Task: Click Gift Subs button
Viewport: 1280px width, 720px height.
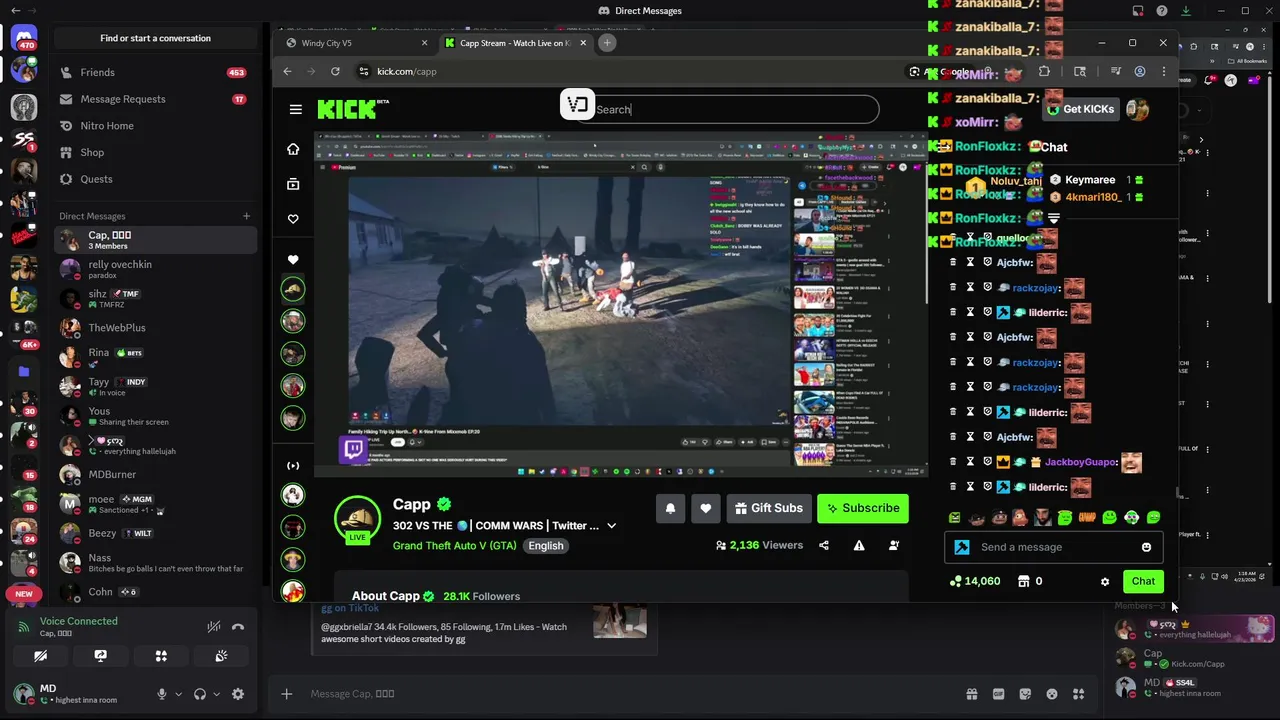Action: click(x=768, y=508)
